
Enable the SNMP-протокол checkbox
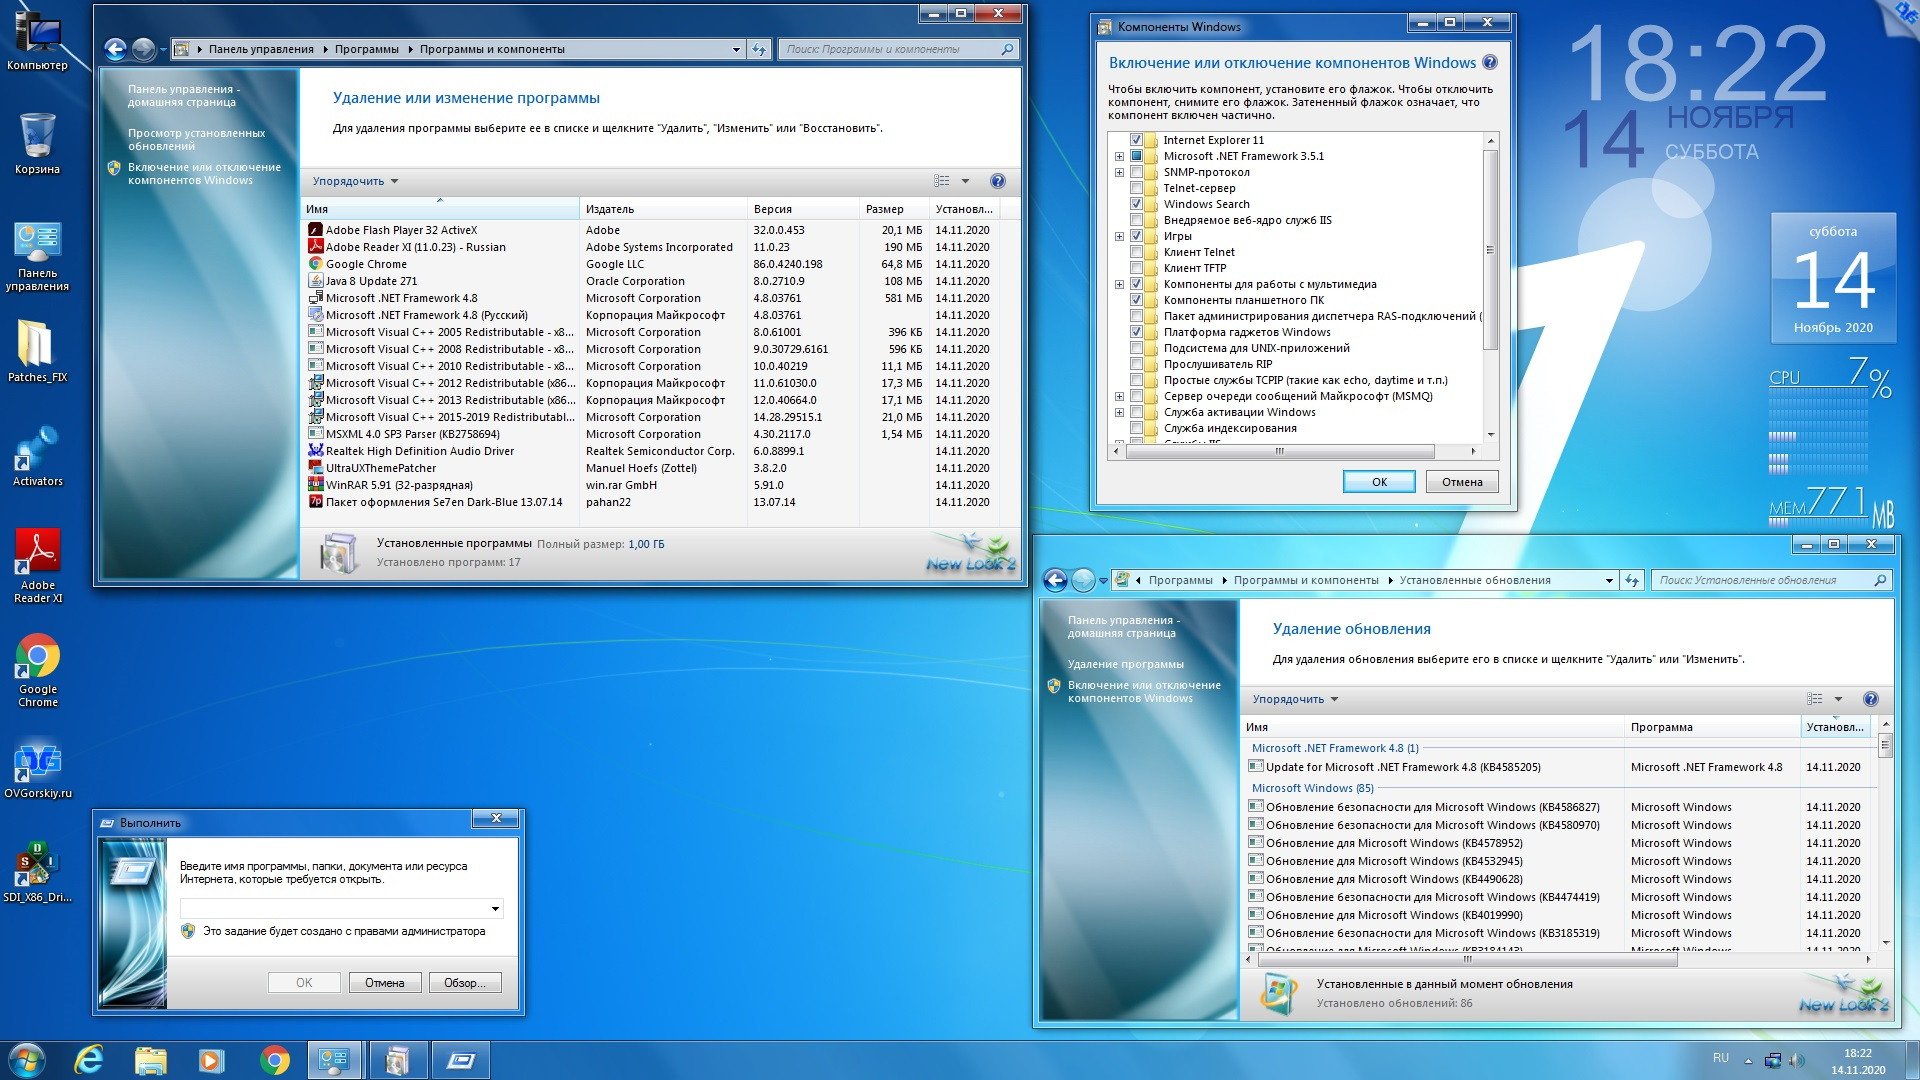[x=1136, y=172]
